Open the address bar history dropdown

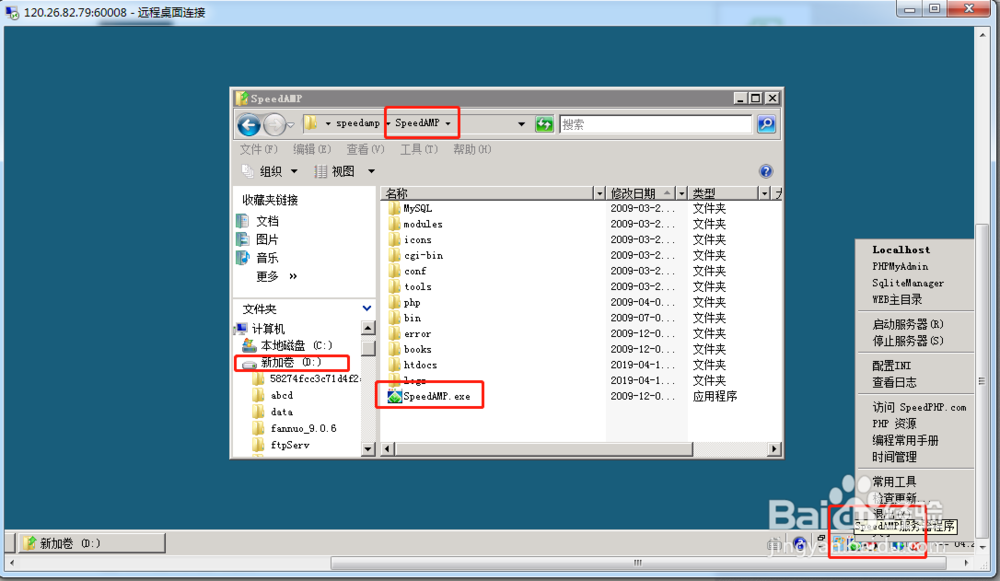point(522,124)
